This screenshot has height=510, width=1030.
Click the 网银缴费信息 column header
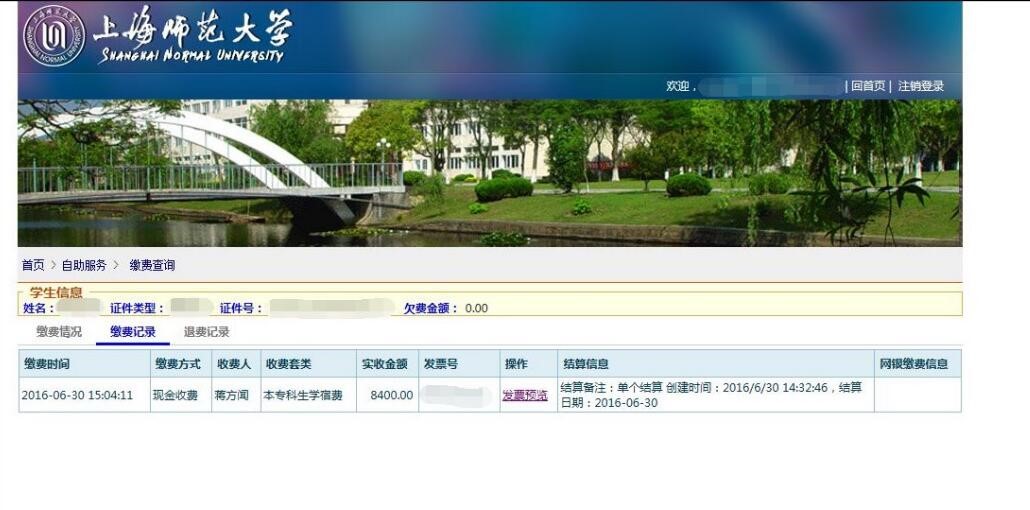tap(913, 364)
